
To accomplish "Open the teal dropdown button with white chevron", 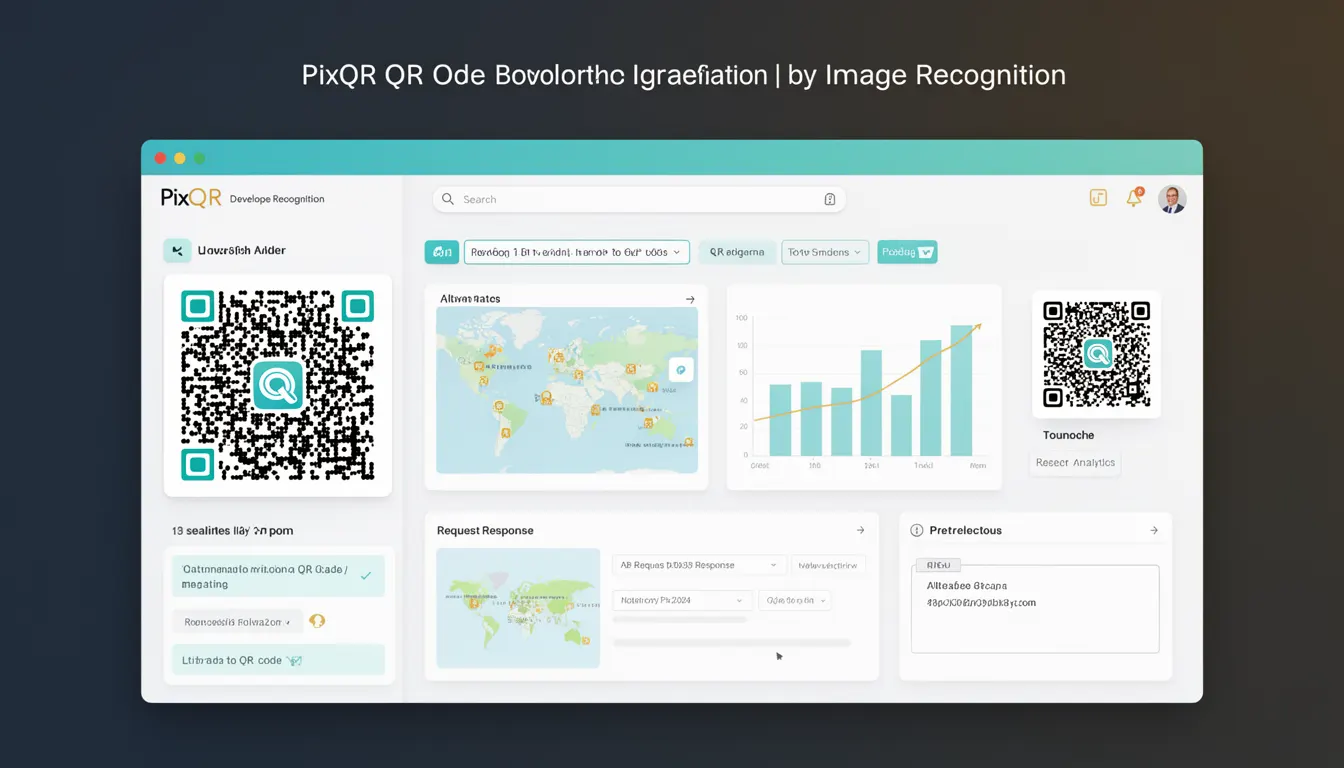I will (907, 252).
